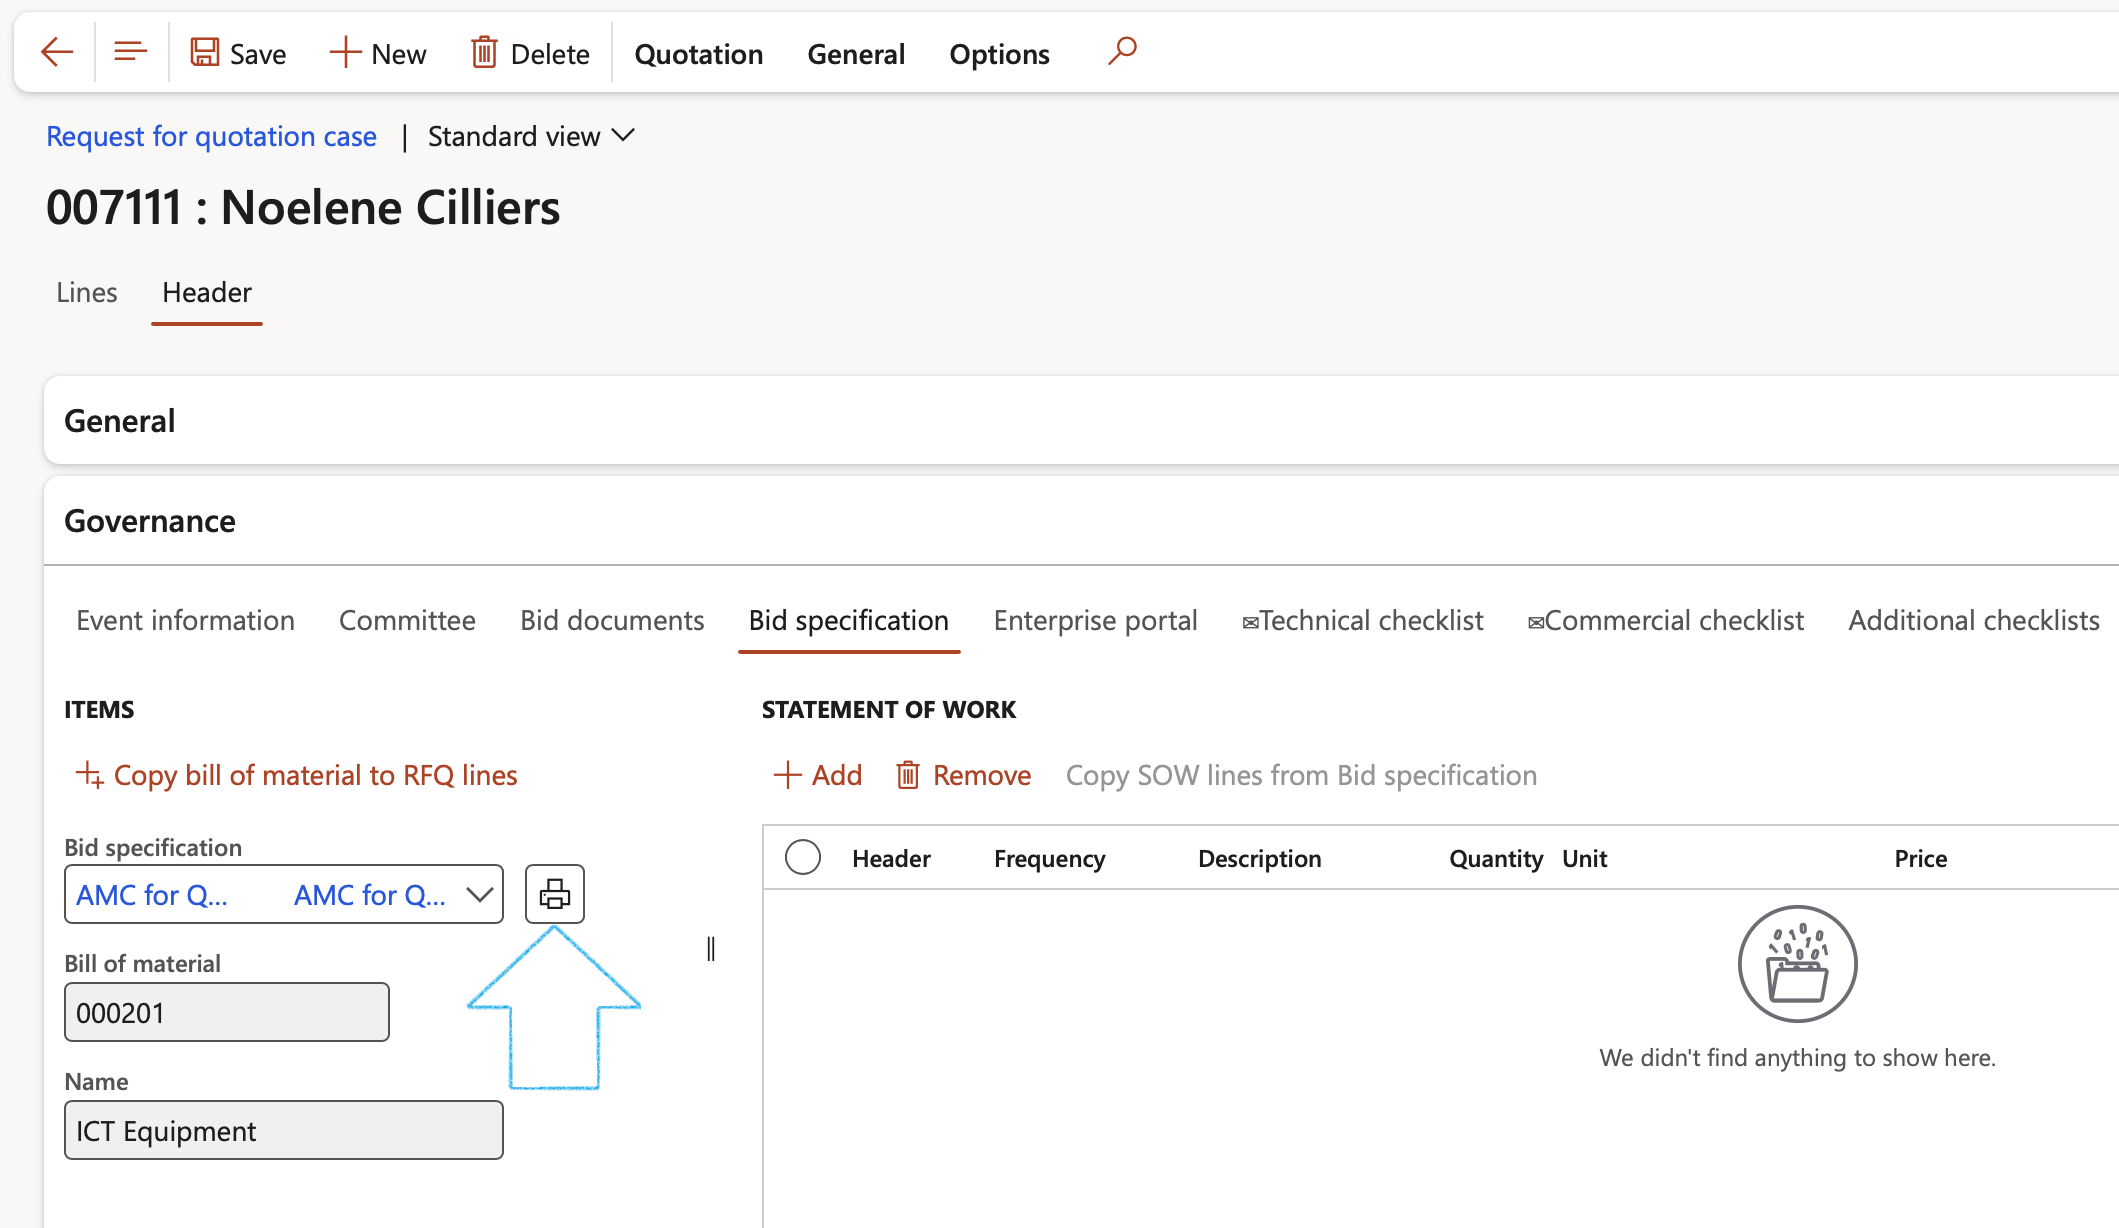
Task: Switch to the Lines tab
Action: [x=87, y=292]
